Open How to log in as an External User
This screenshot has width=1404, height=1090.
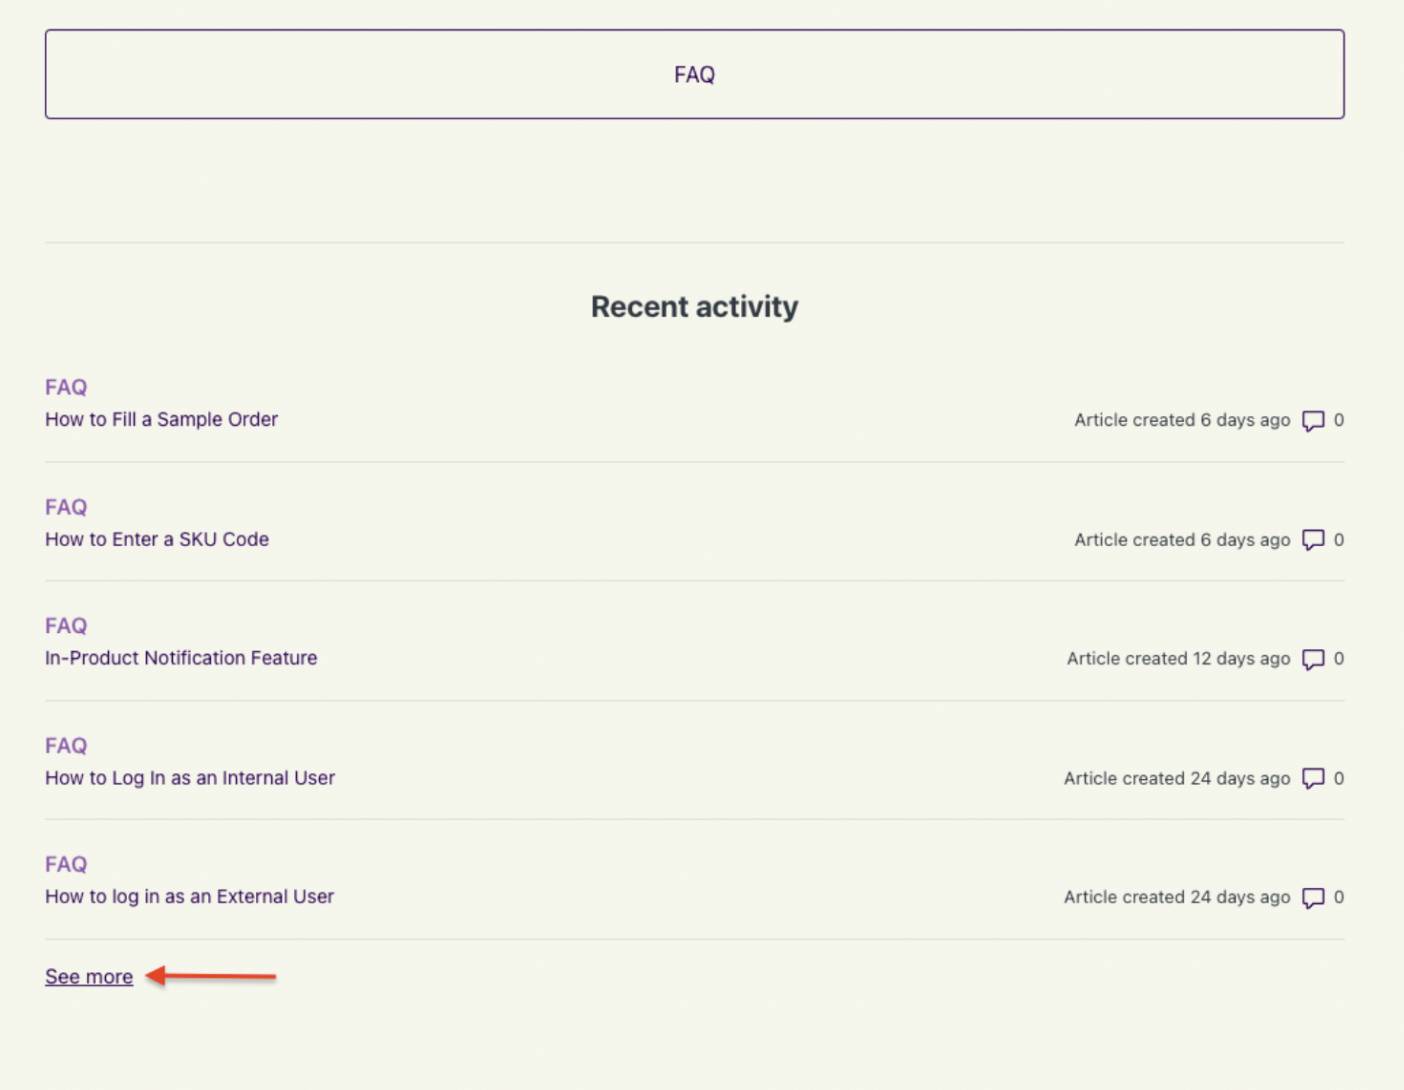click(189, 897)
